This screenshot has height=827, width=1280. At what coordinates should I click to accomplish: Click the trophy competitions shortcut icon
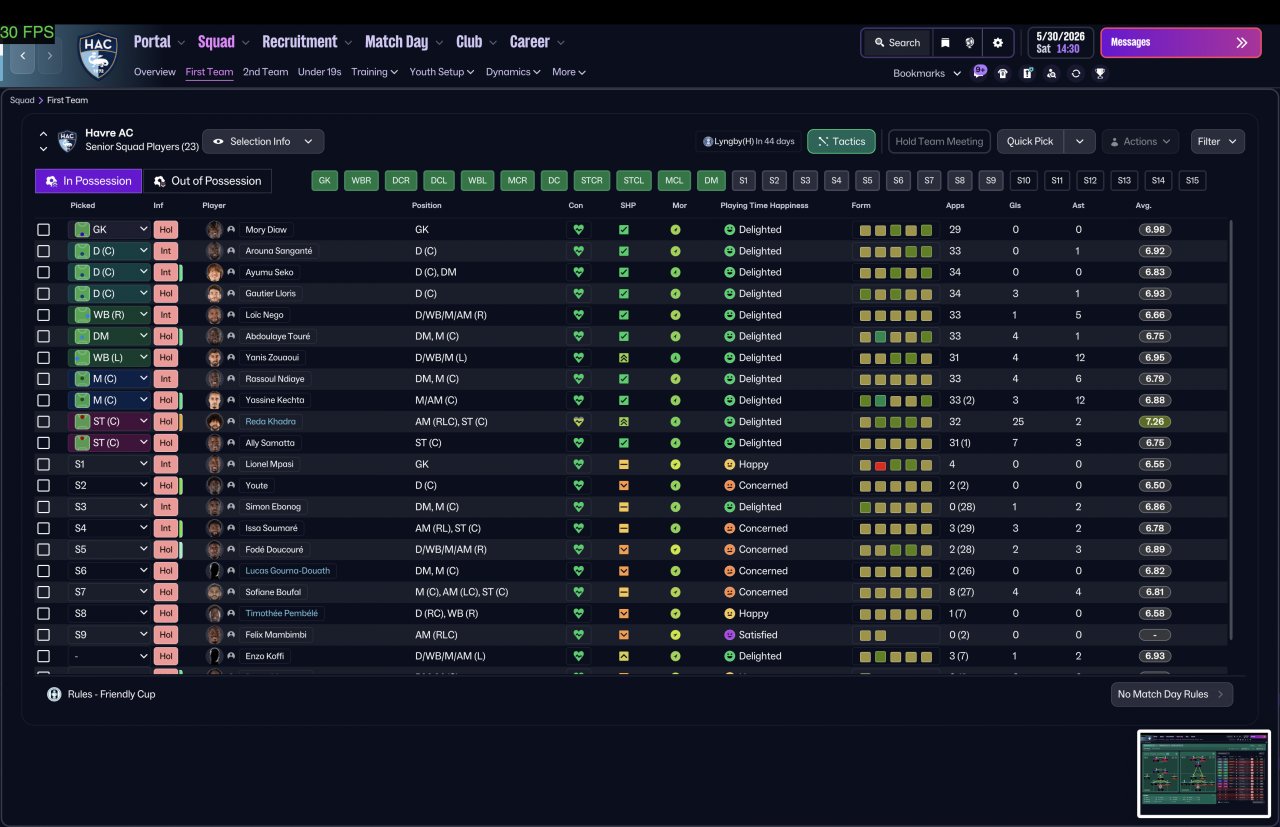[1100, 73]
